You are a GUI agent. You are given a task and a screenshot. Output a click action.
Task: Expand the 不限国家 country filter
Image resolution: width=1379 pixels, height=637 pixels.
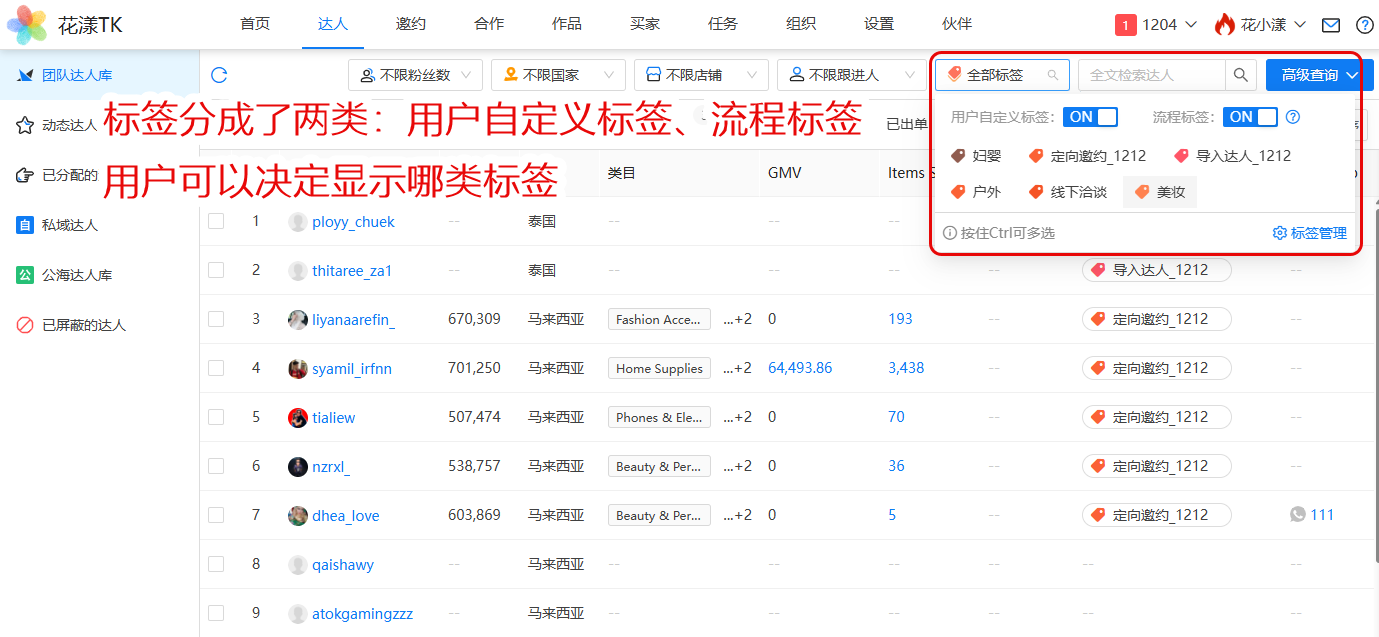[558, 75]
